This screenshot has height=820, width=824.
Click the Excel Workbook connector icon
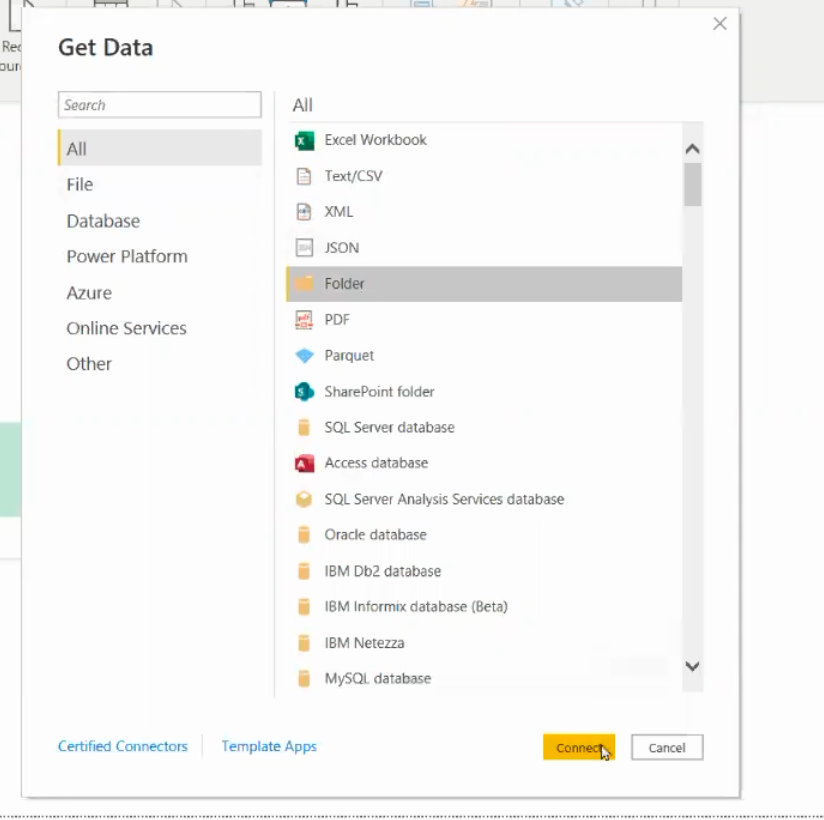pyautogui.click(x=304, y=140)
